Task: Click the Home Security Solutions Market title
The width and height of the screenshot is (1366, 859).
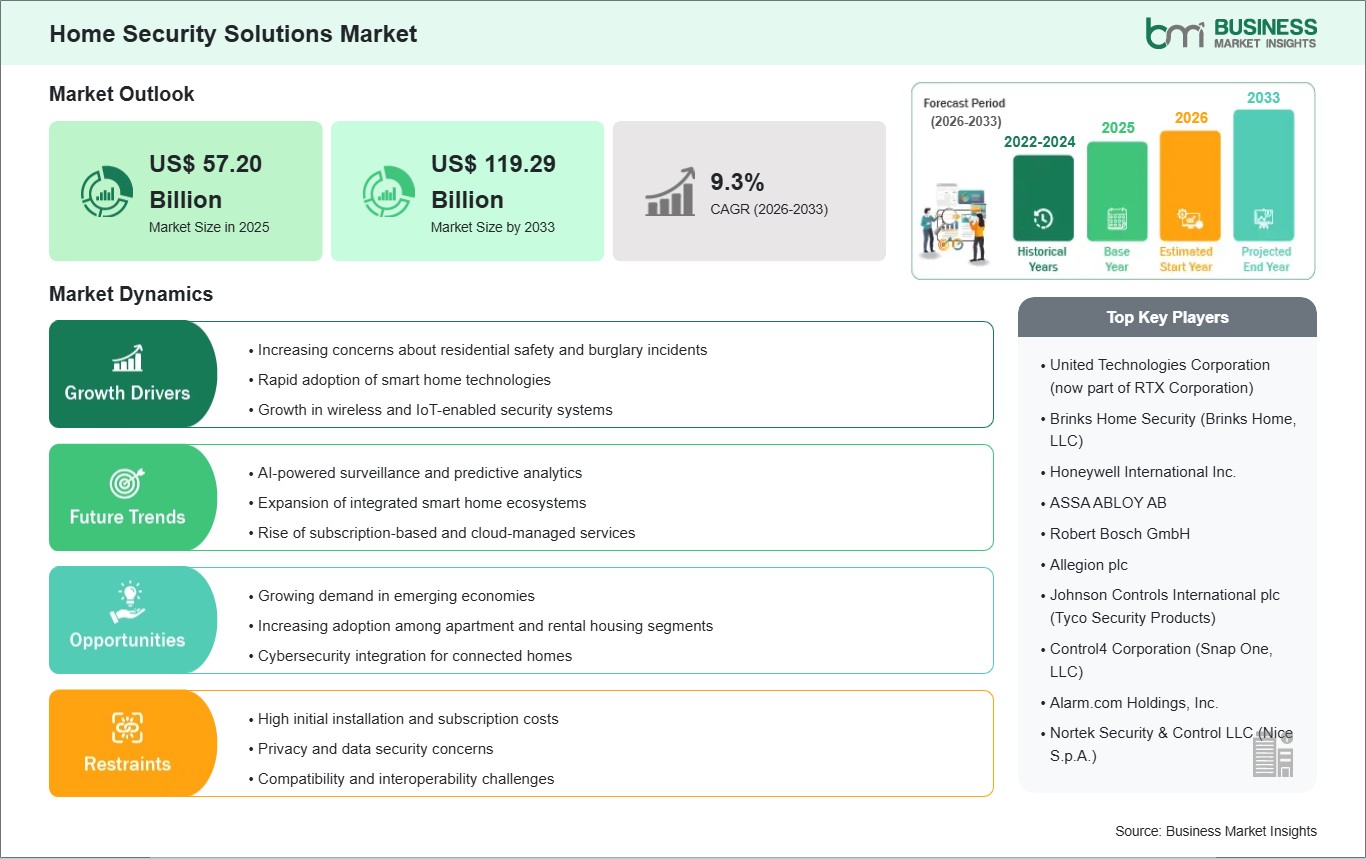Action: click(x=233, y=33)
